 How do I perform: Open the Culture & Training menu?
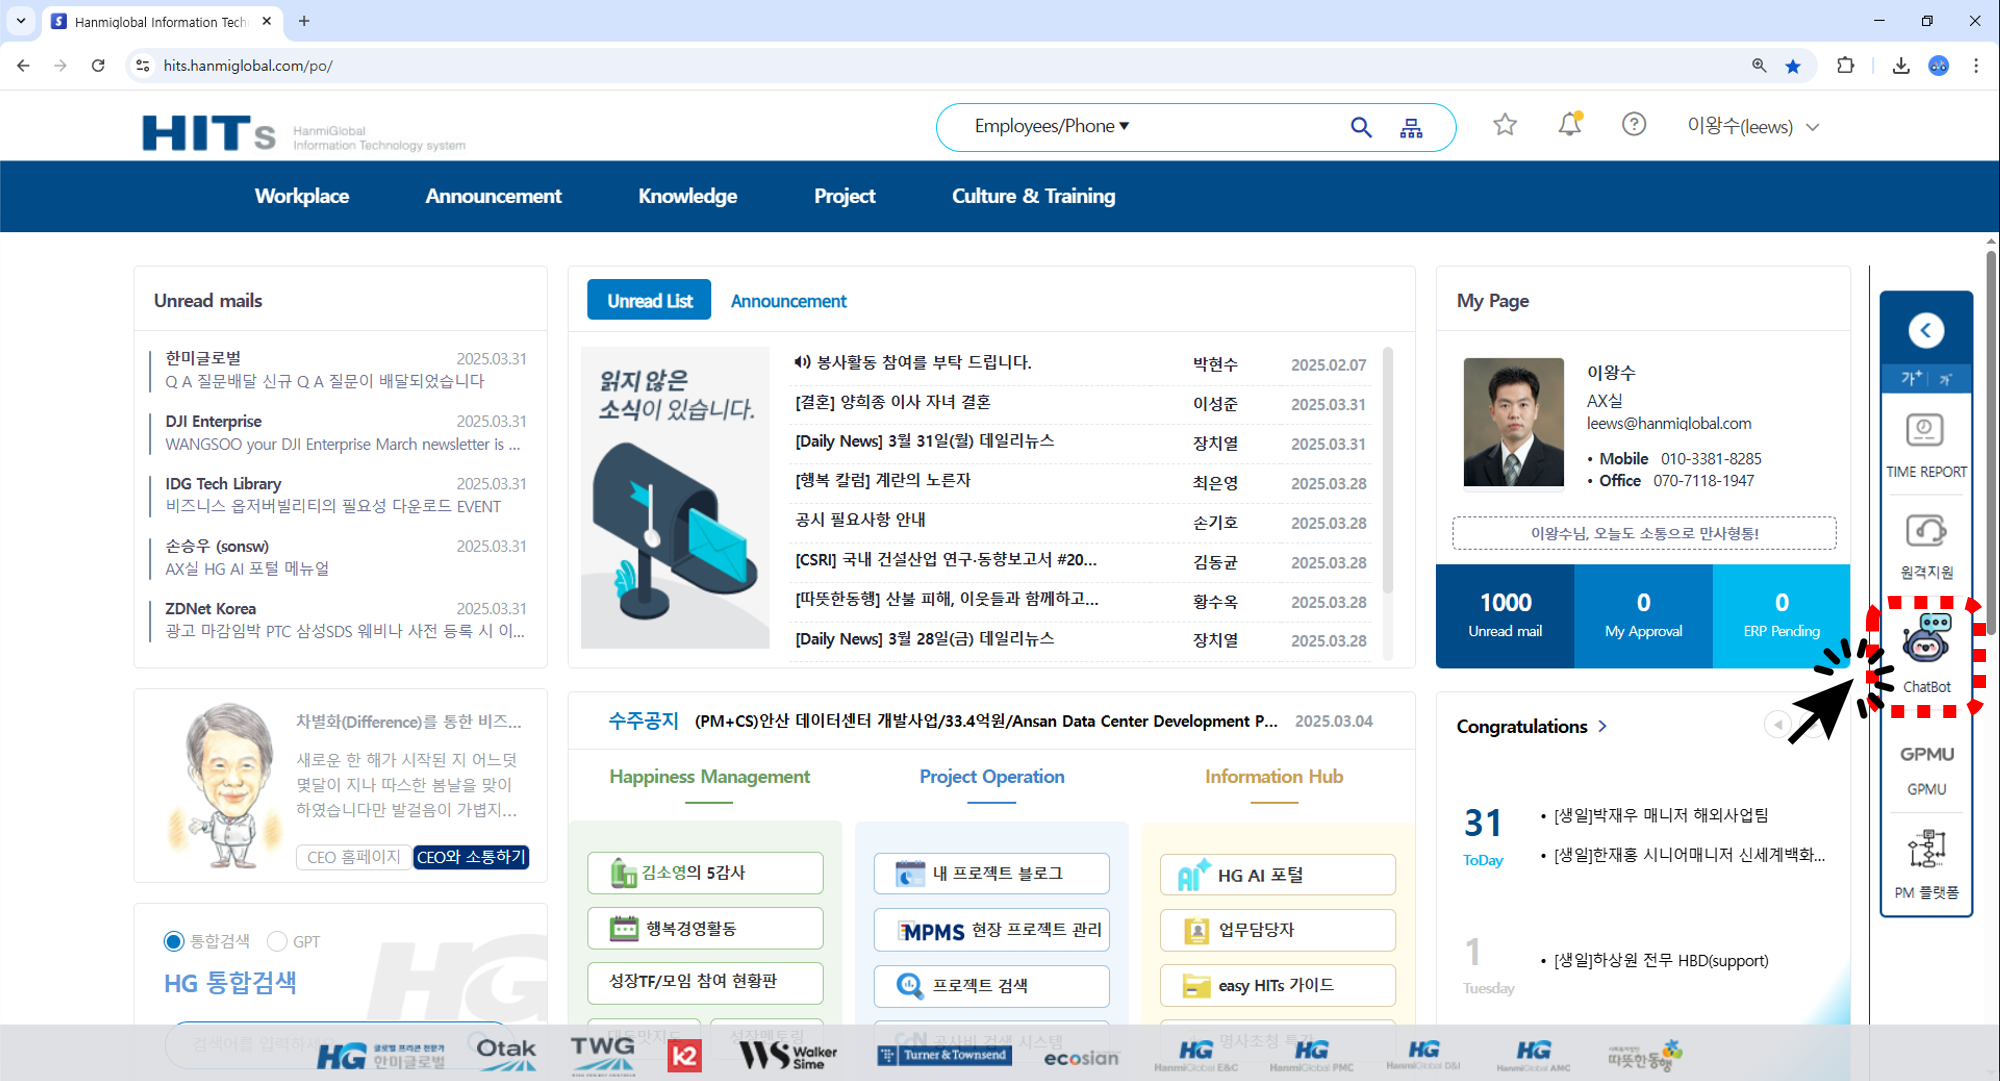click(1033, 196)
